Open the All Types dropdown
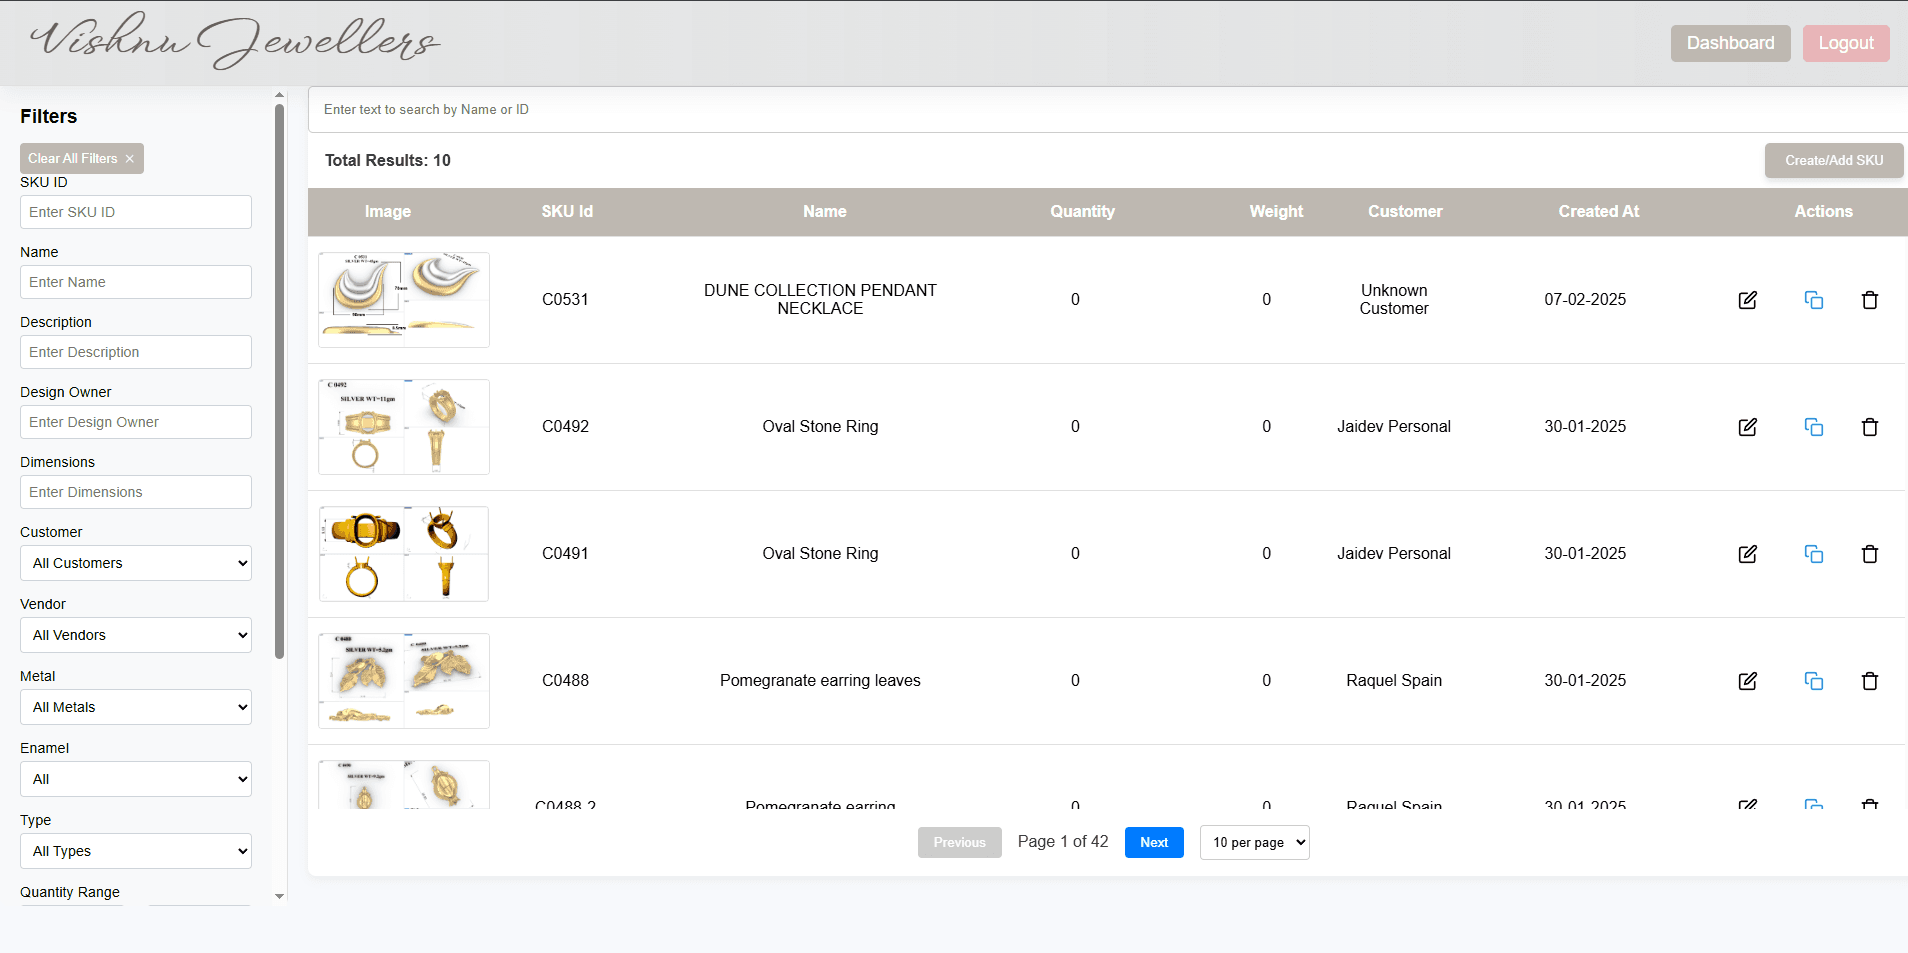The width and height of the screenshot is (1908, 953). point(136,851)
